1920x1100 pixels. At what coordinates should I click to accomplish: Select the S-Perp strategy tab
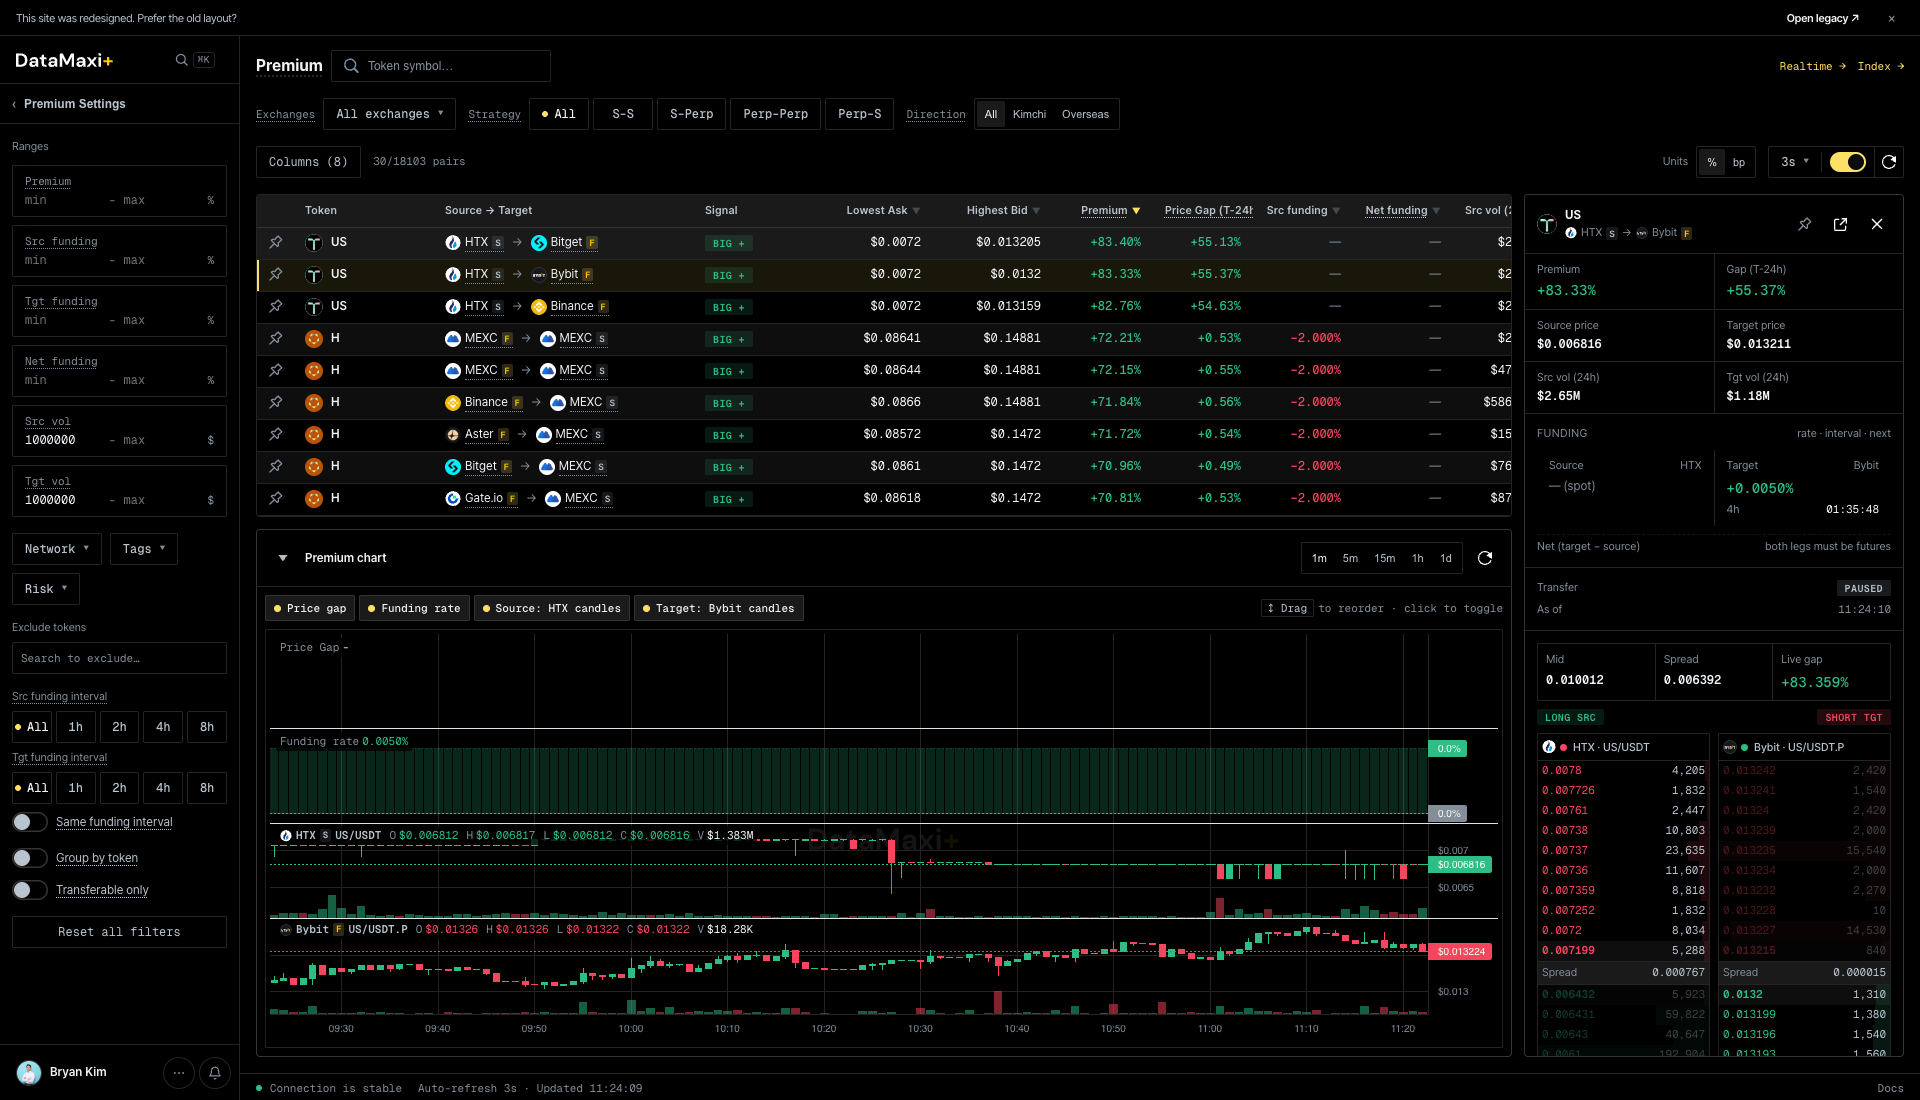[x=691, y=114]
